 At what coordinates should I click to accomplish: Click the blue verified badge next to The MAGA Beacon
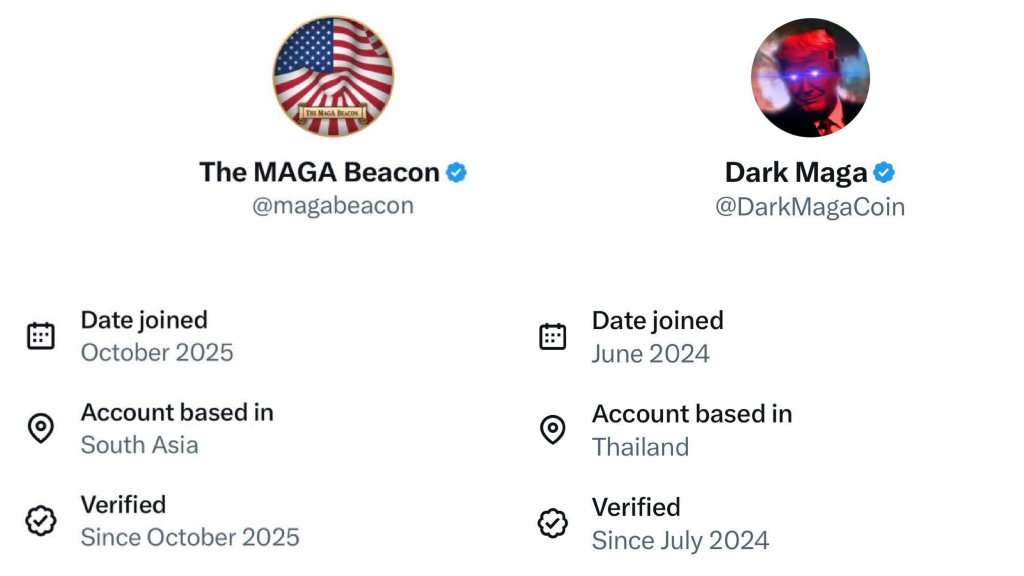click(x=456, y=172)
